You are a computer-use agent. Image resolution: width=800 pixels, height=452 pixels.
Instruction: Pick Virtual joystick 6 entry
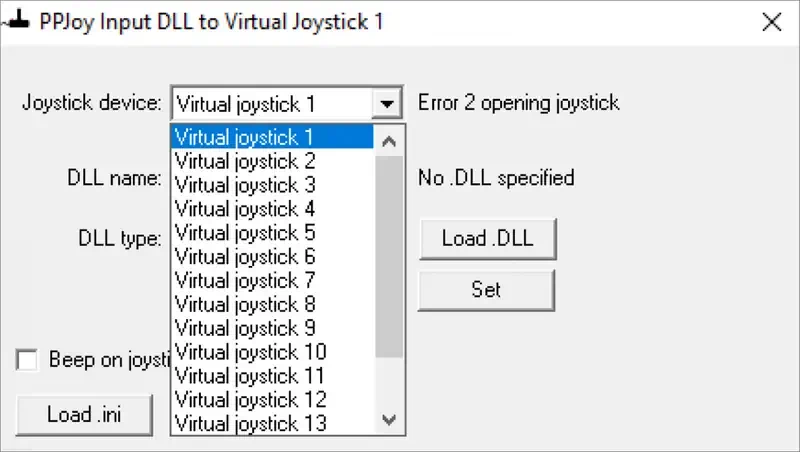[x=245, y=256]
